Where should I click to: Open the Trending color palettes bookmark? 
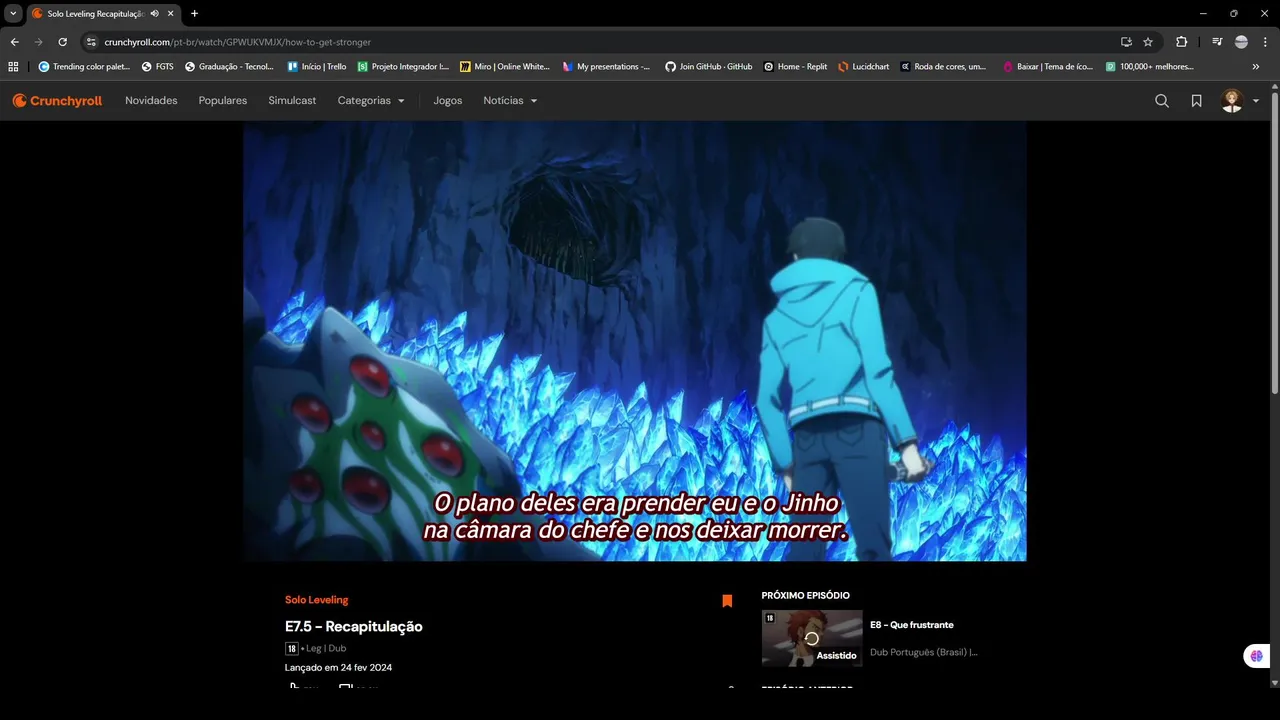pos(85,67)
